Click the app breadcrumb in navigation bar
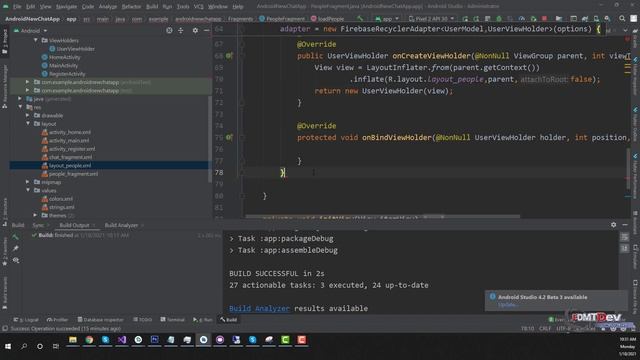This screenshot has width=640, height=360. click(71, 19)
